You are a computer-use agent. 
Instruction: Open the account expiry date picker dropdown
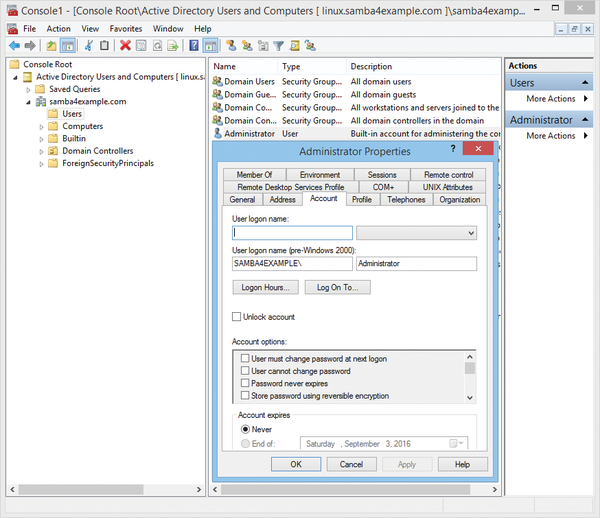click(x=457, y=443)
